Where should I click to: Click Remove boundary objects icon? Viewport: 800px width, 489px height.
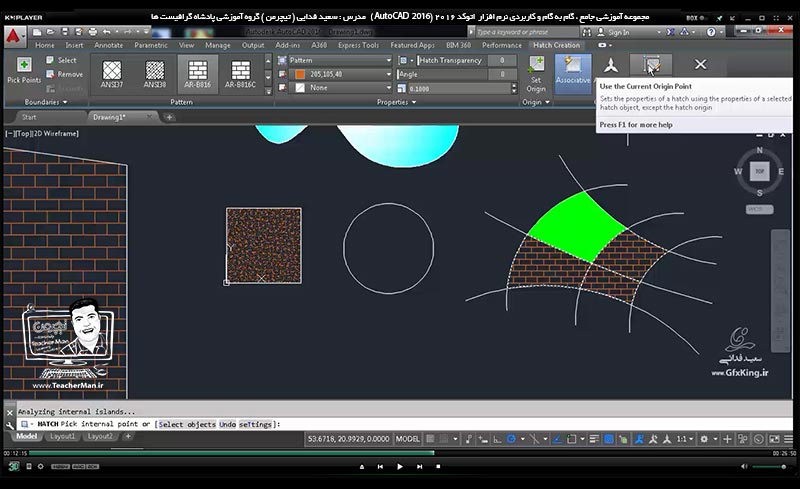pyautogui.click(x=50, y=74)
